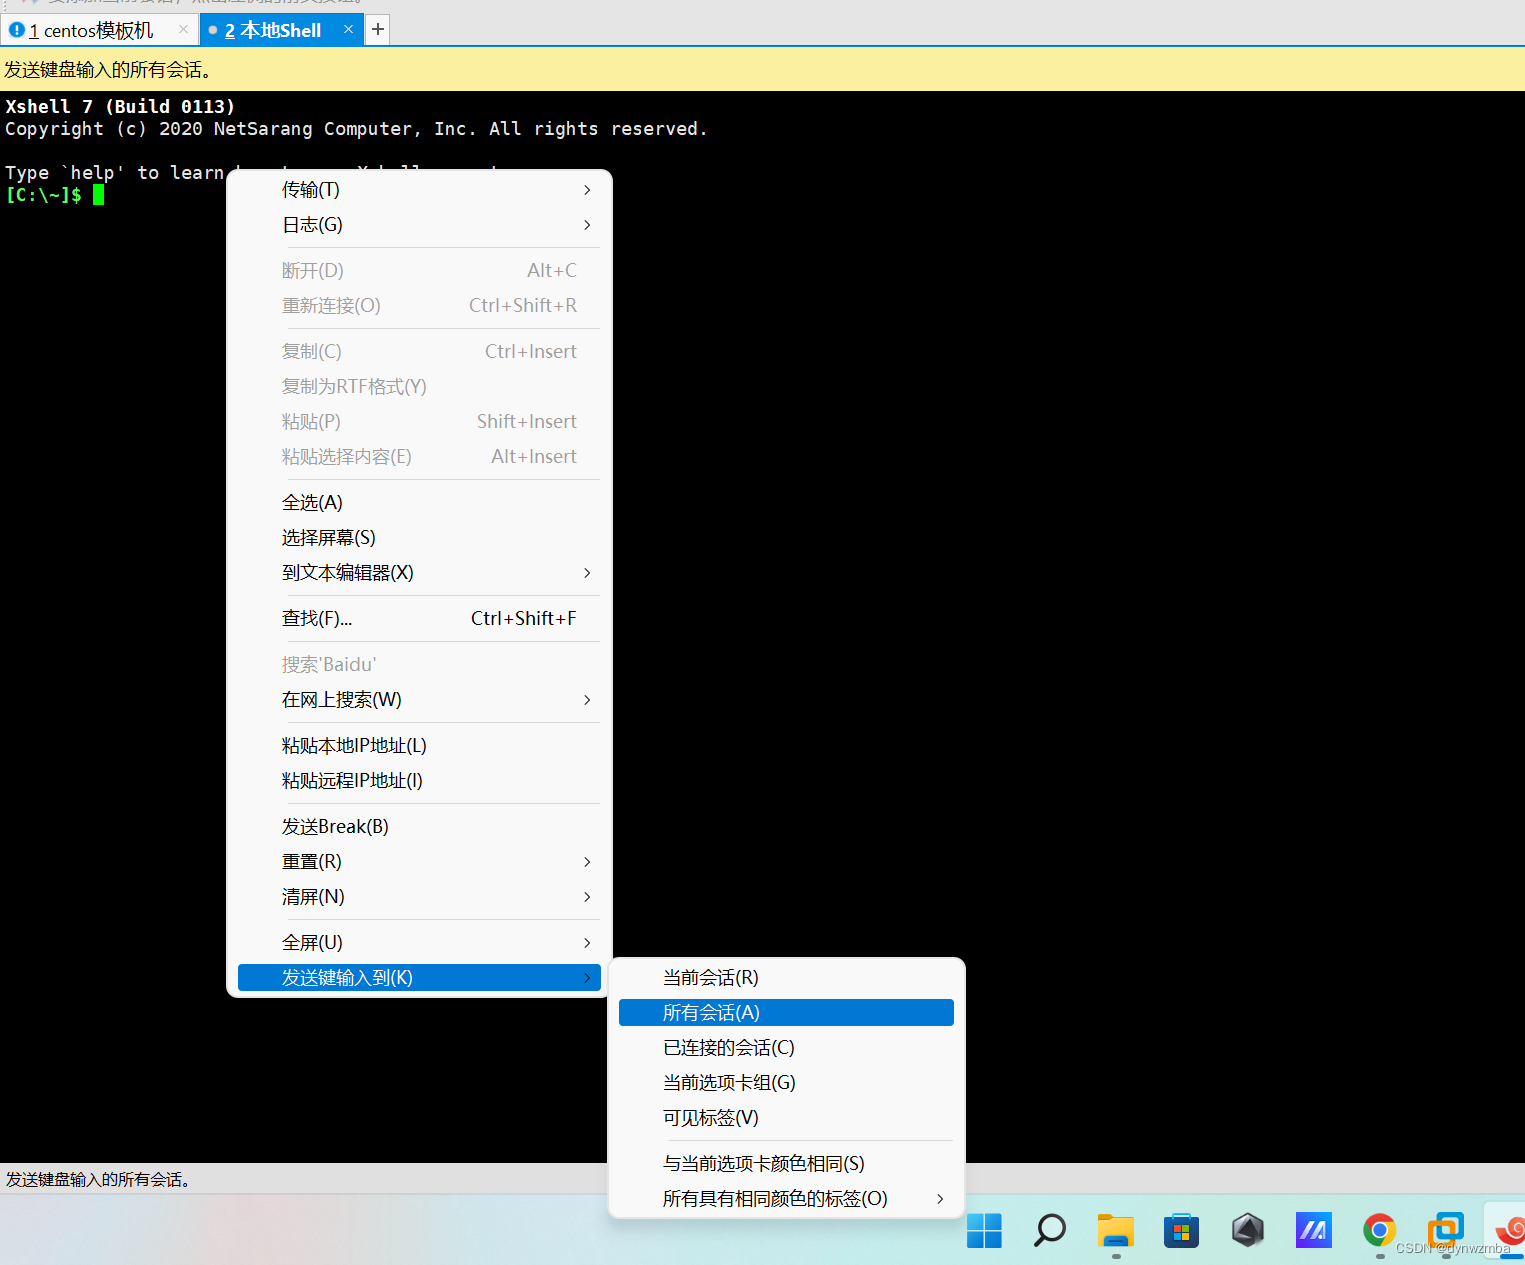This screenshot has height=1265, width=1525.
Task: Click highlighted 发送键输入到(K) entry
Action: [419, 978]
